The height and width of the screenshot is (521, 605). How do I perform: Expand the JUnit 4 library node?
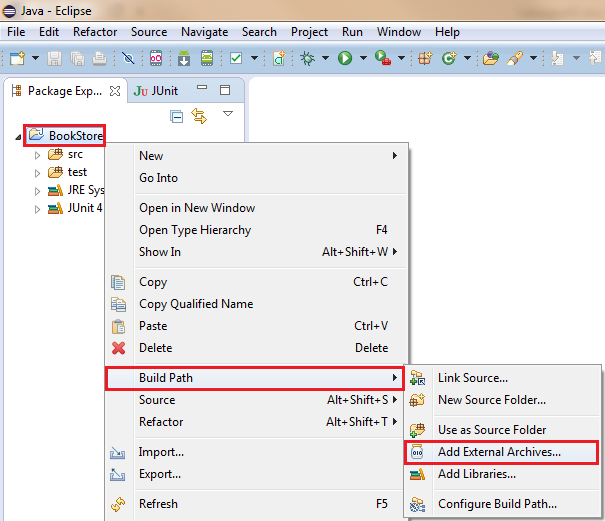coord(37,209)
